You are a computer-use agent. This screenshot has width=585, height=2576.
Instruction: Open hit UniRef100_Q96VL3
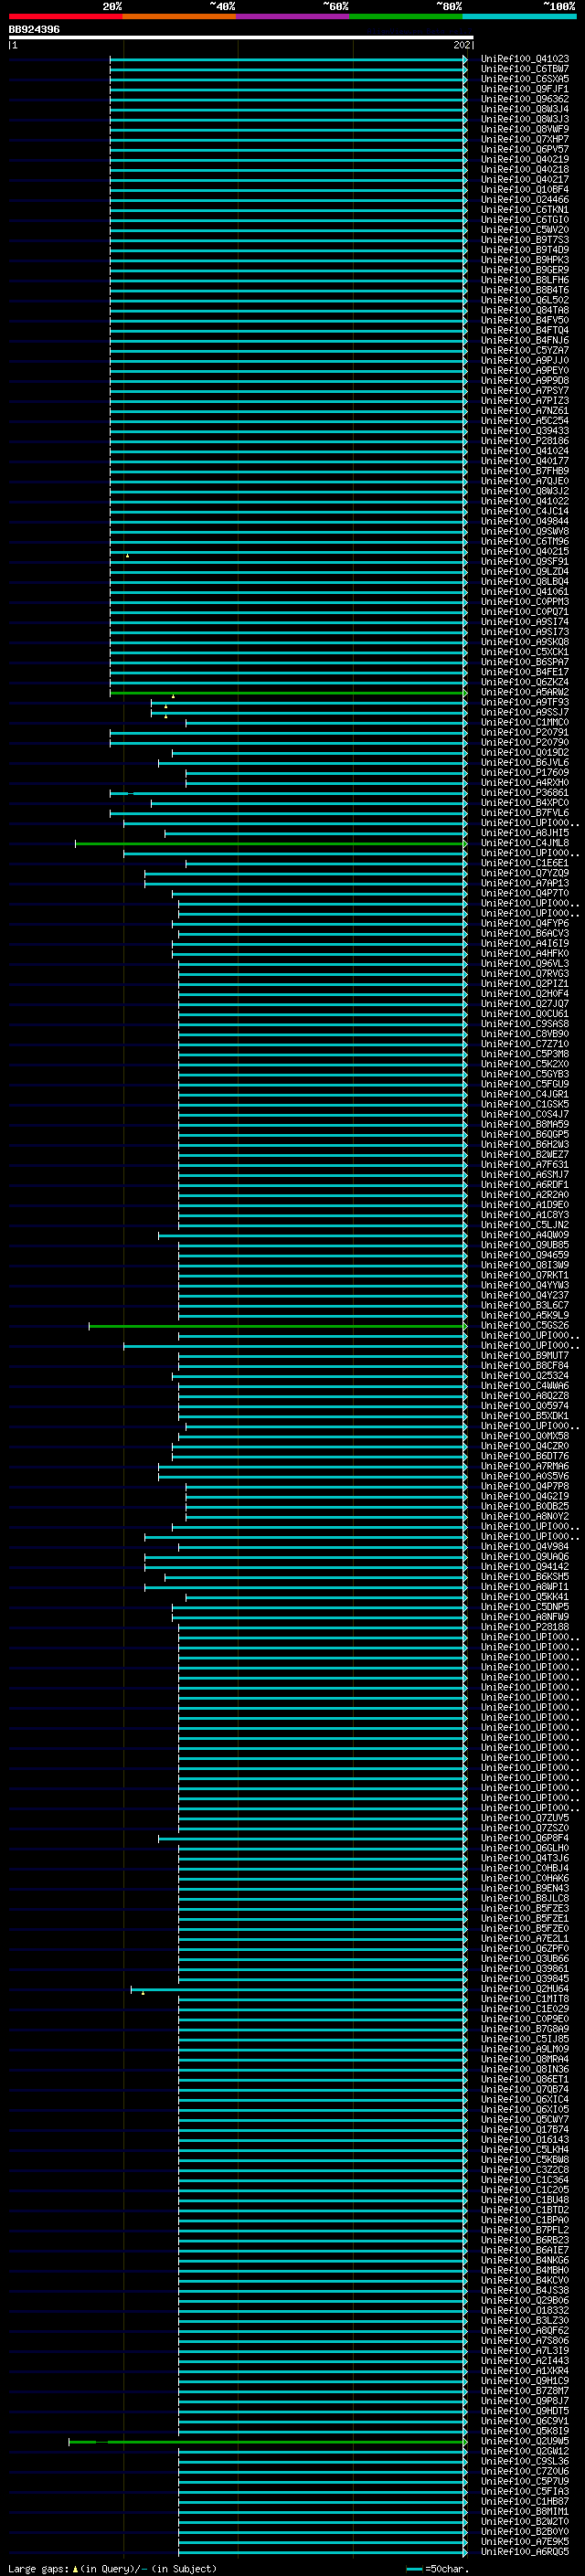(525, 964)
